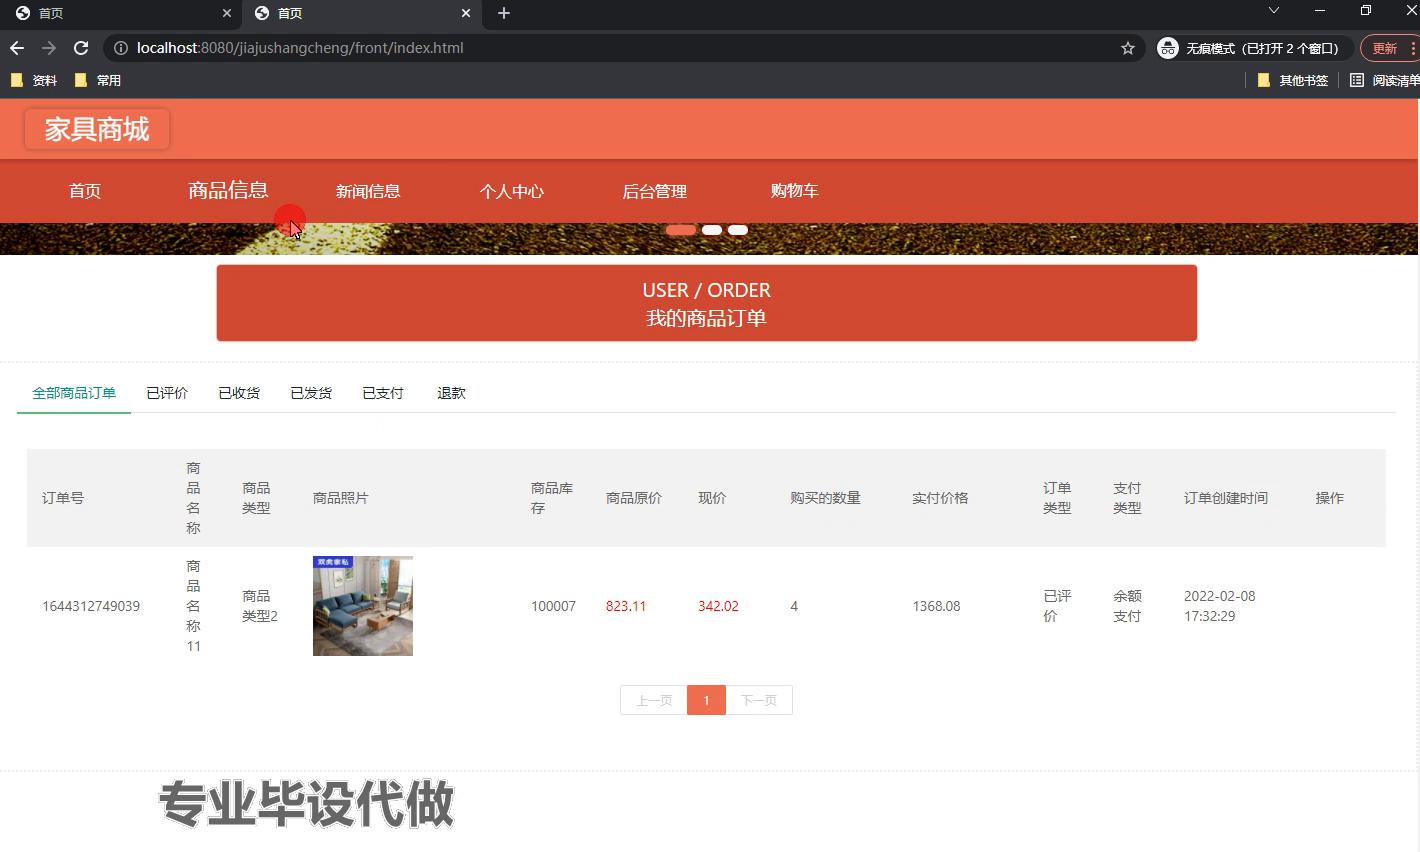The height and width of the screenshot is (852, 1420).
Task: Open the 资料 bookmark folder
Action: [34, 80]
